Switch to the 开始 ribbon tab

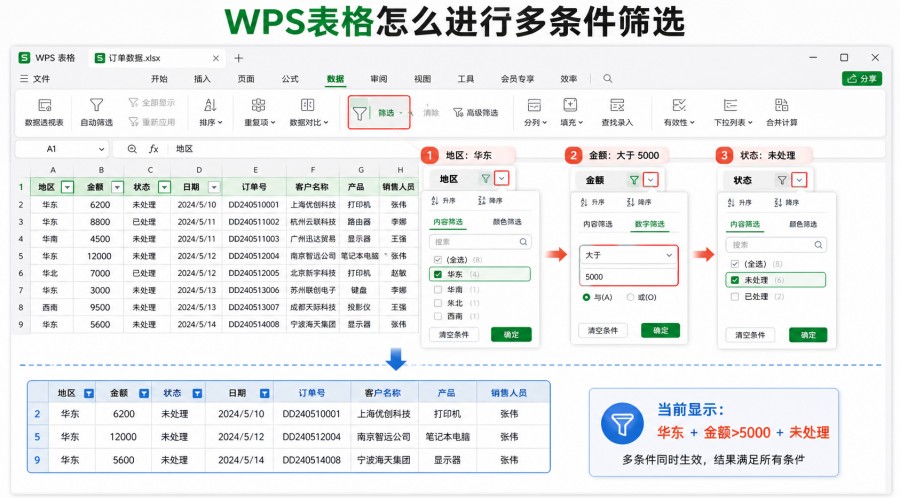coord(159,79)
